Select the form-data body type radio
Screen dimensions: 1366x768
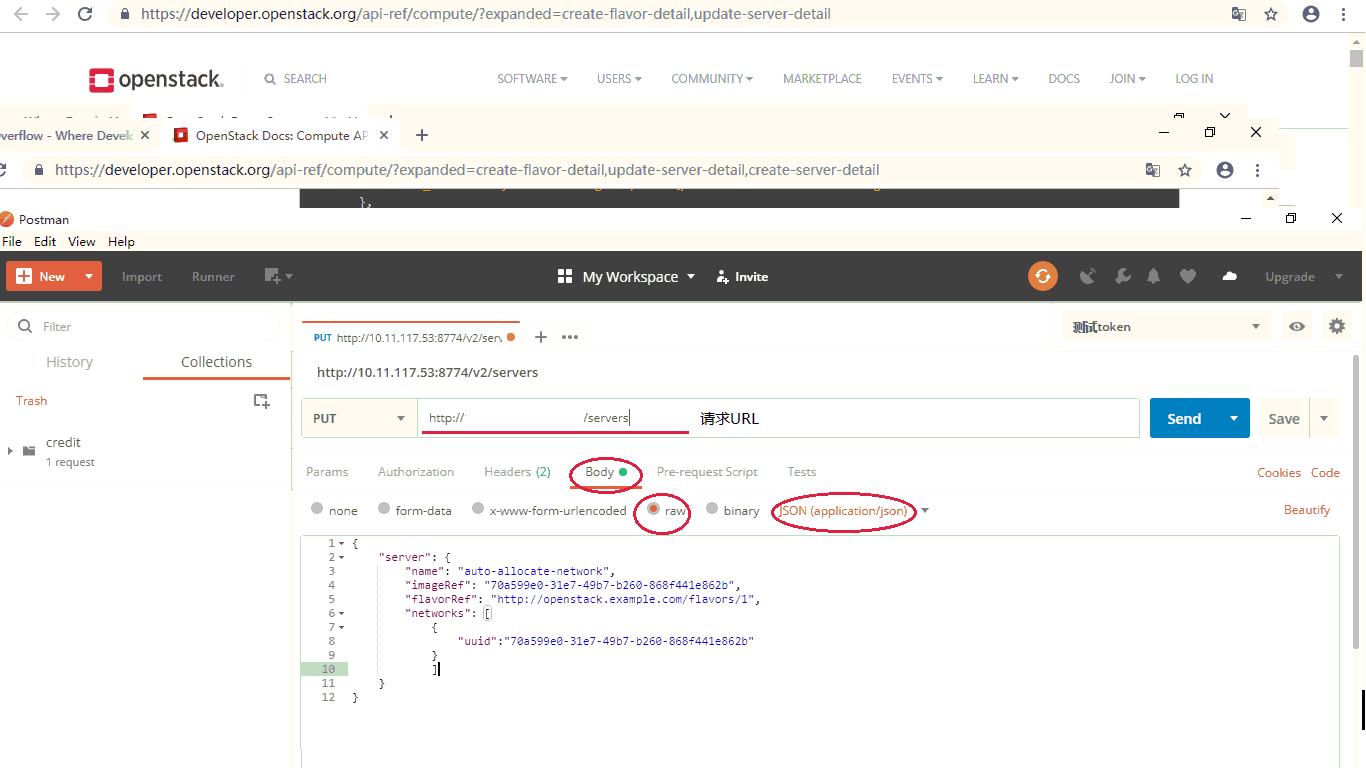click(x=384, y=509)
